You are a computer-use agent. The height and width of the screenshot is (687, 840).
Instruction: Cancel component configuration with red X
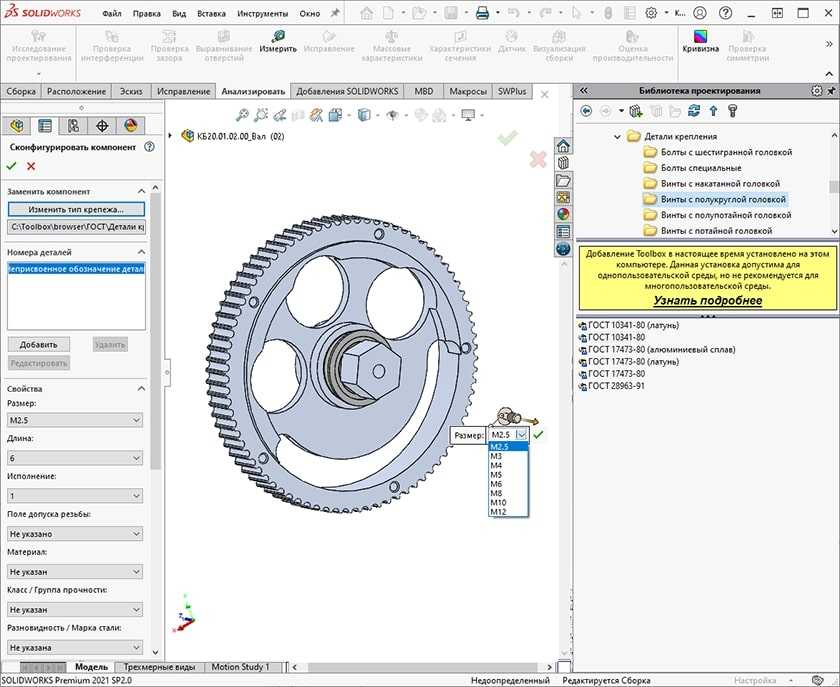31,166
